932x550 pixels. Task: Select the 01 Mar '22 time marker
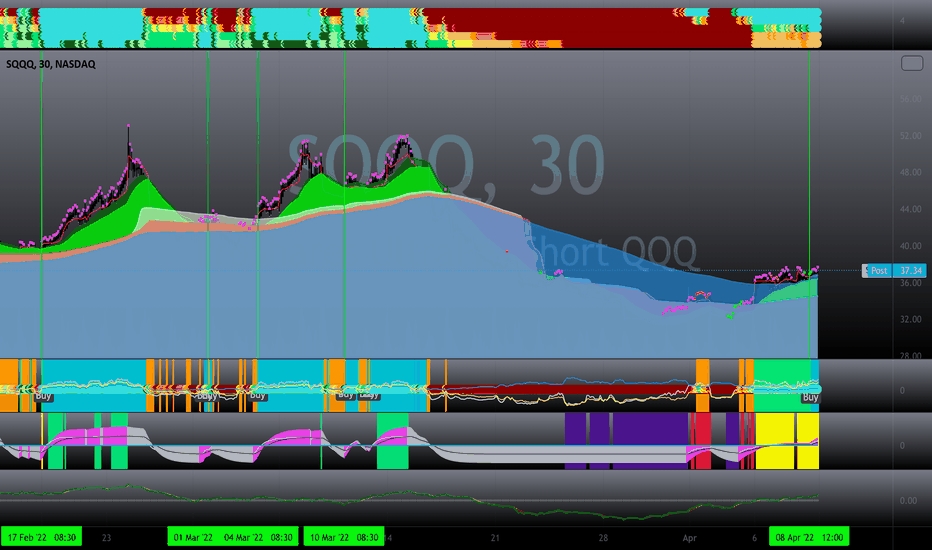(x=193, y=538)
